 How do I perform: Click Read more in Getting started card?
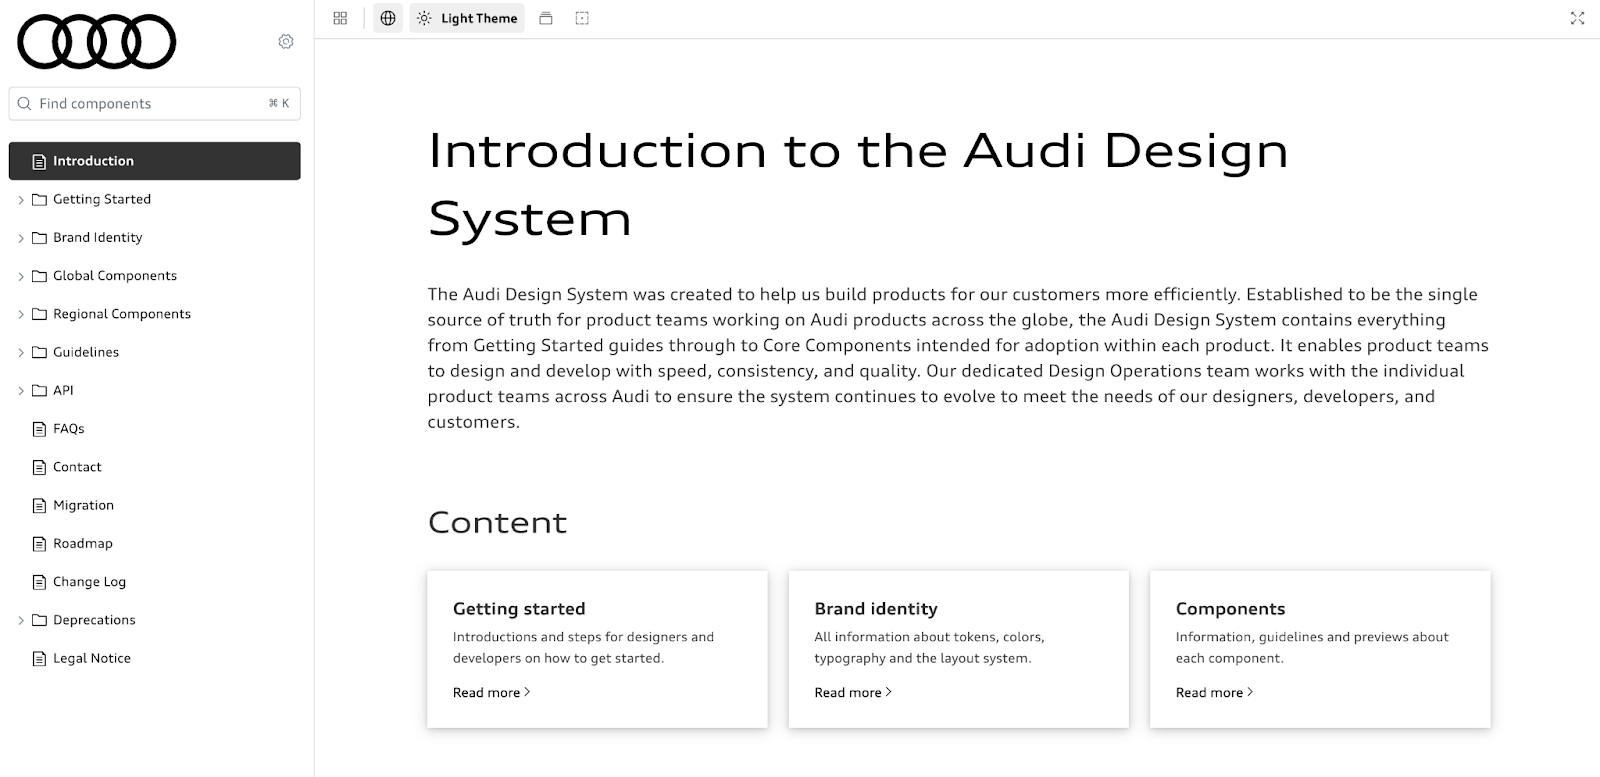pyautogui.click(x=491, y=692)
